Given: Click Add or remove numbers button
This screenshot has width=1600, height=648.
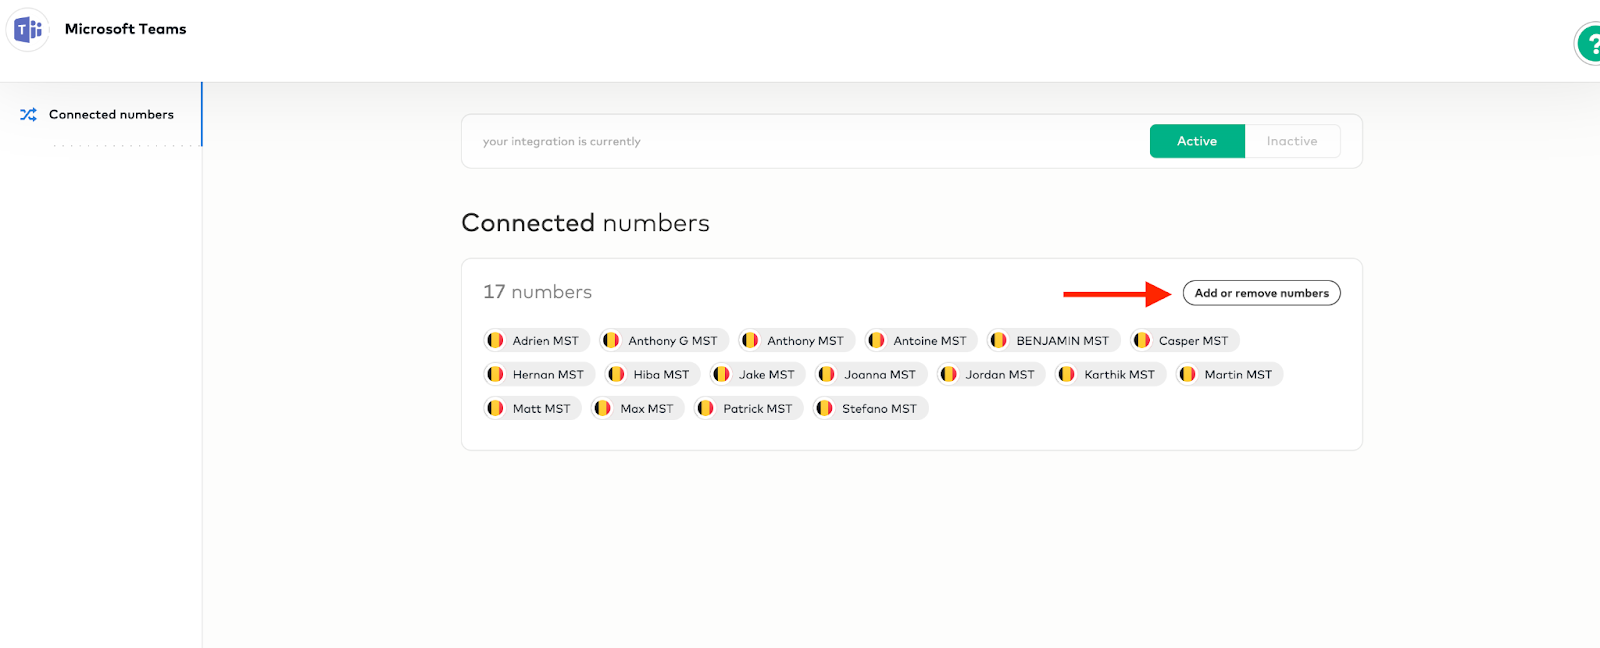Looking at the screenshot, I should tap(1262, 293).
